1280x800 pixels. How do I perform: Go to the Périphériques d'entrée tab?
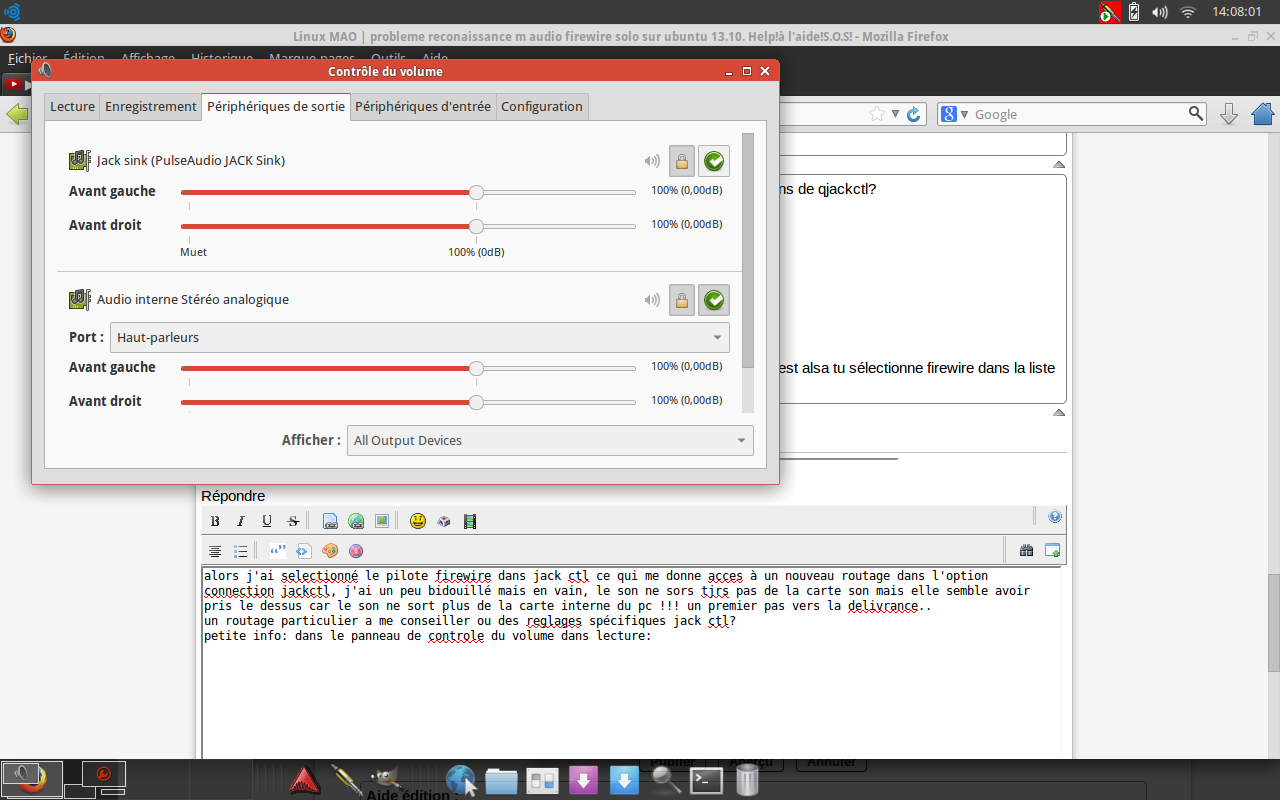point(423,107)
